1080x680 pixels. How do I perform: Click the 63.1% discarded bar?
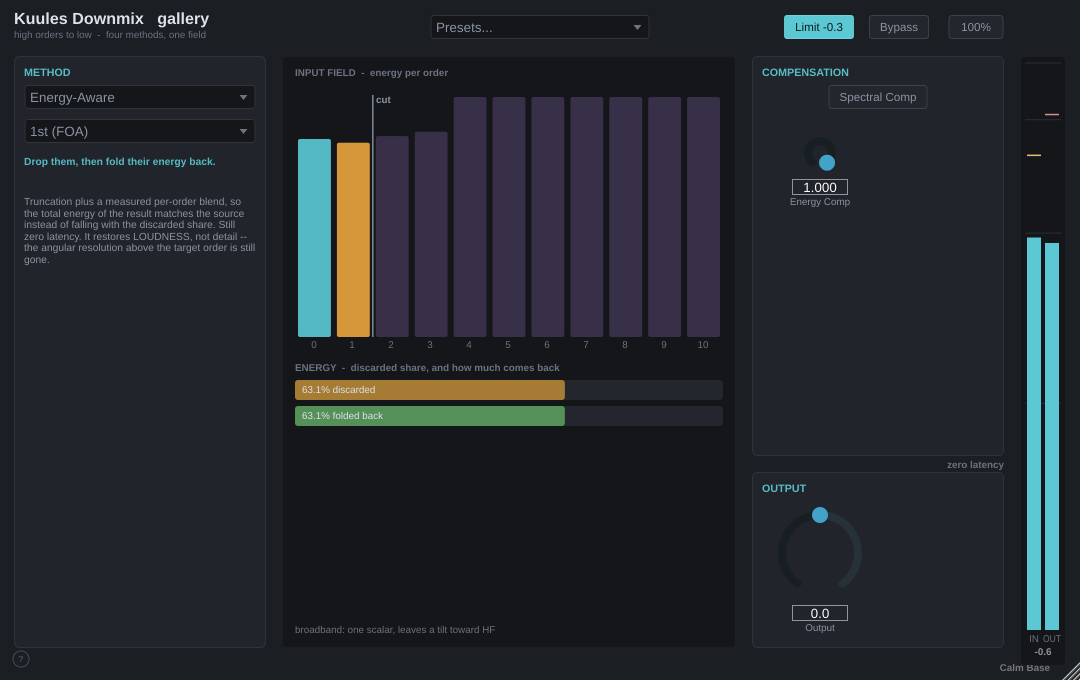430,390
